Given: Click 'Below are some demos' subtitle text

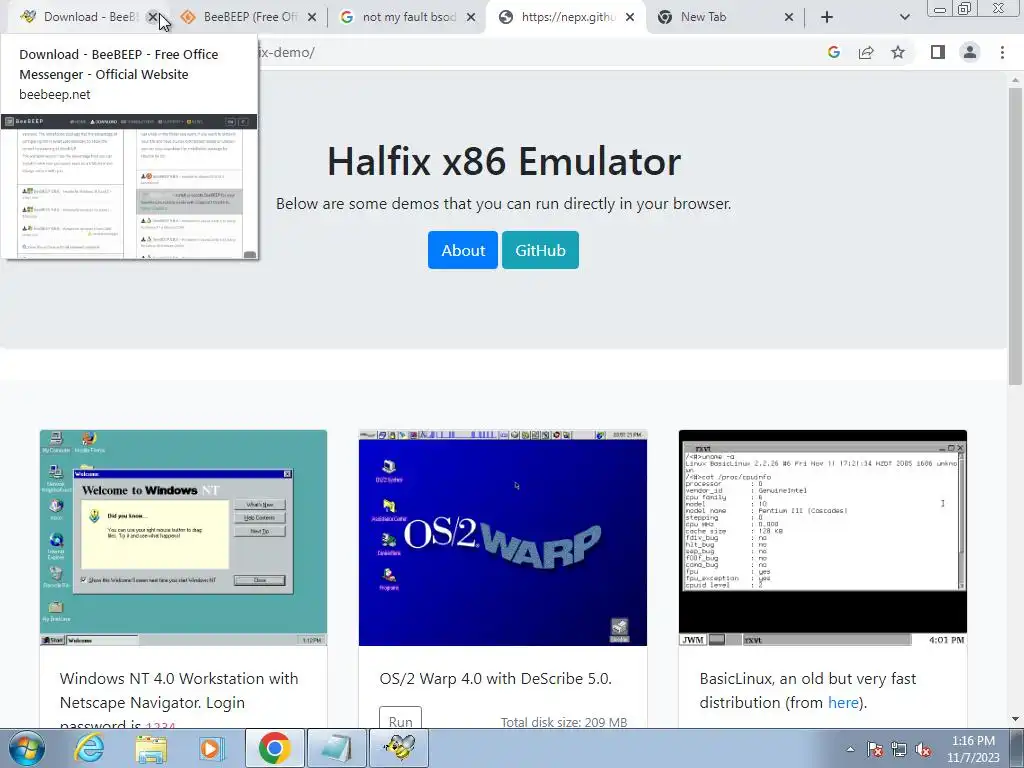Looking at the screenshot, I should [504, 204].
